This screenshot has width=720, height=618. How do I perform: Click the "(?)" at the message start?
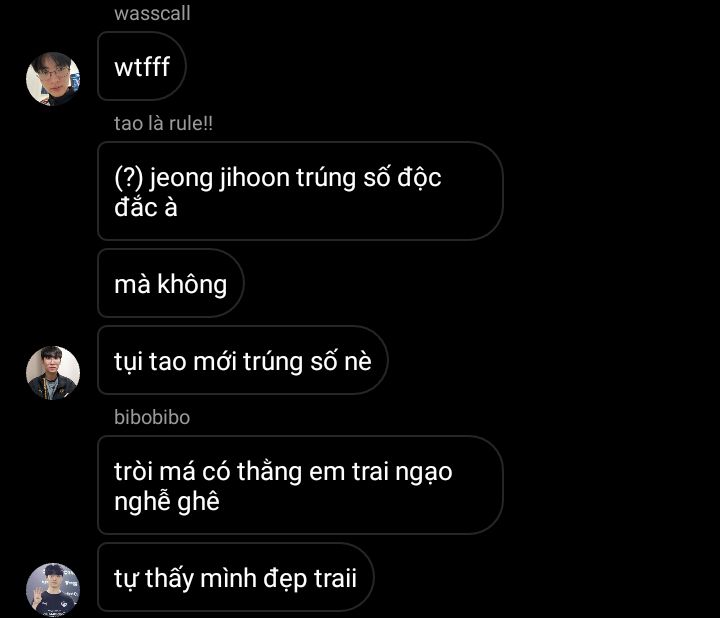point(129,178)
